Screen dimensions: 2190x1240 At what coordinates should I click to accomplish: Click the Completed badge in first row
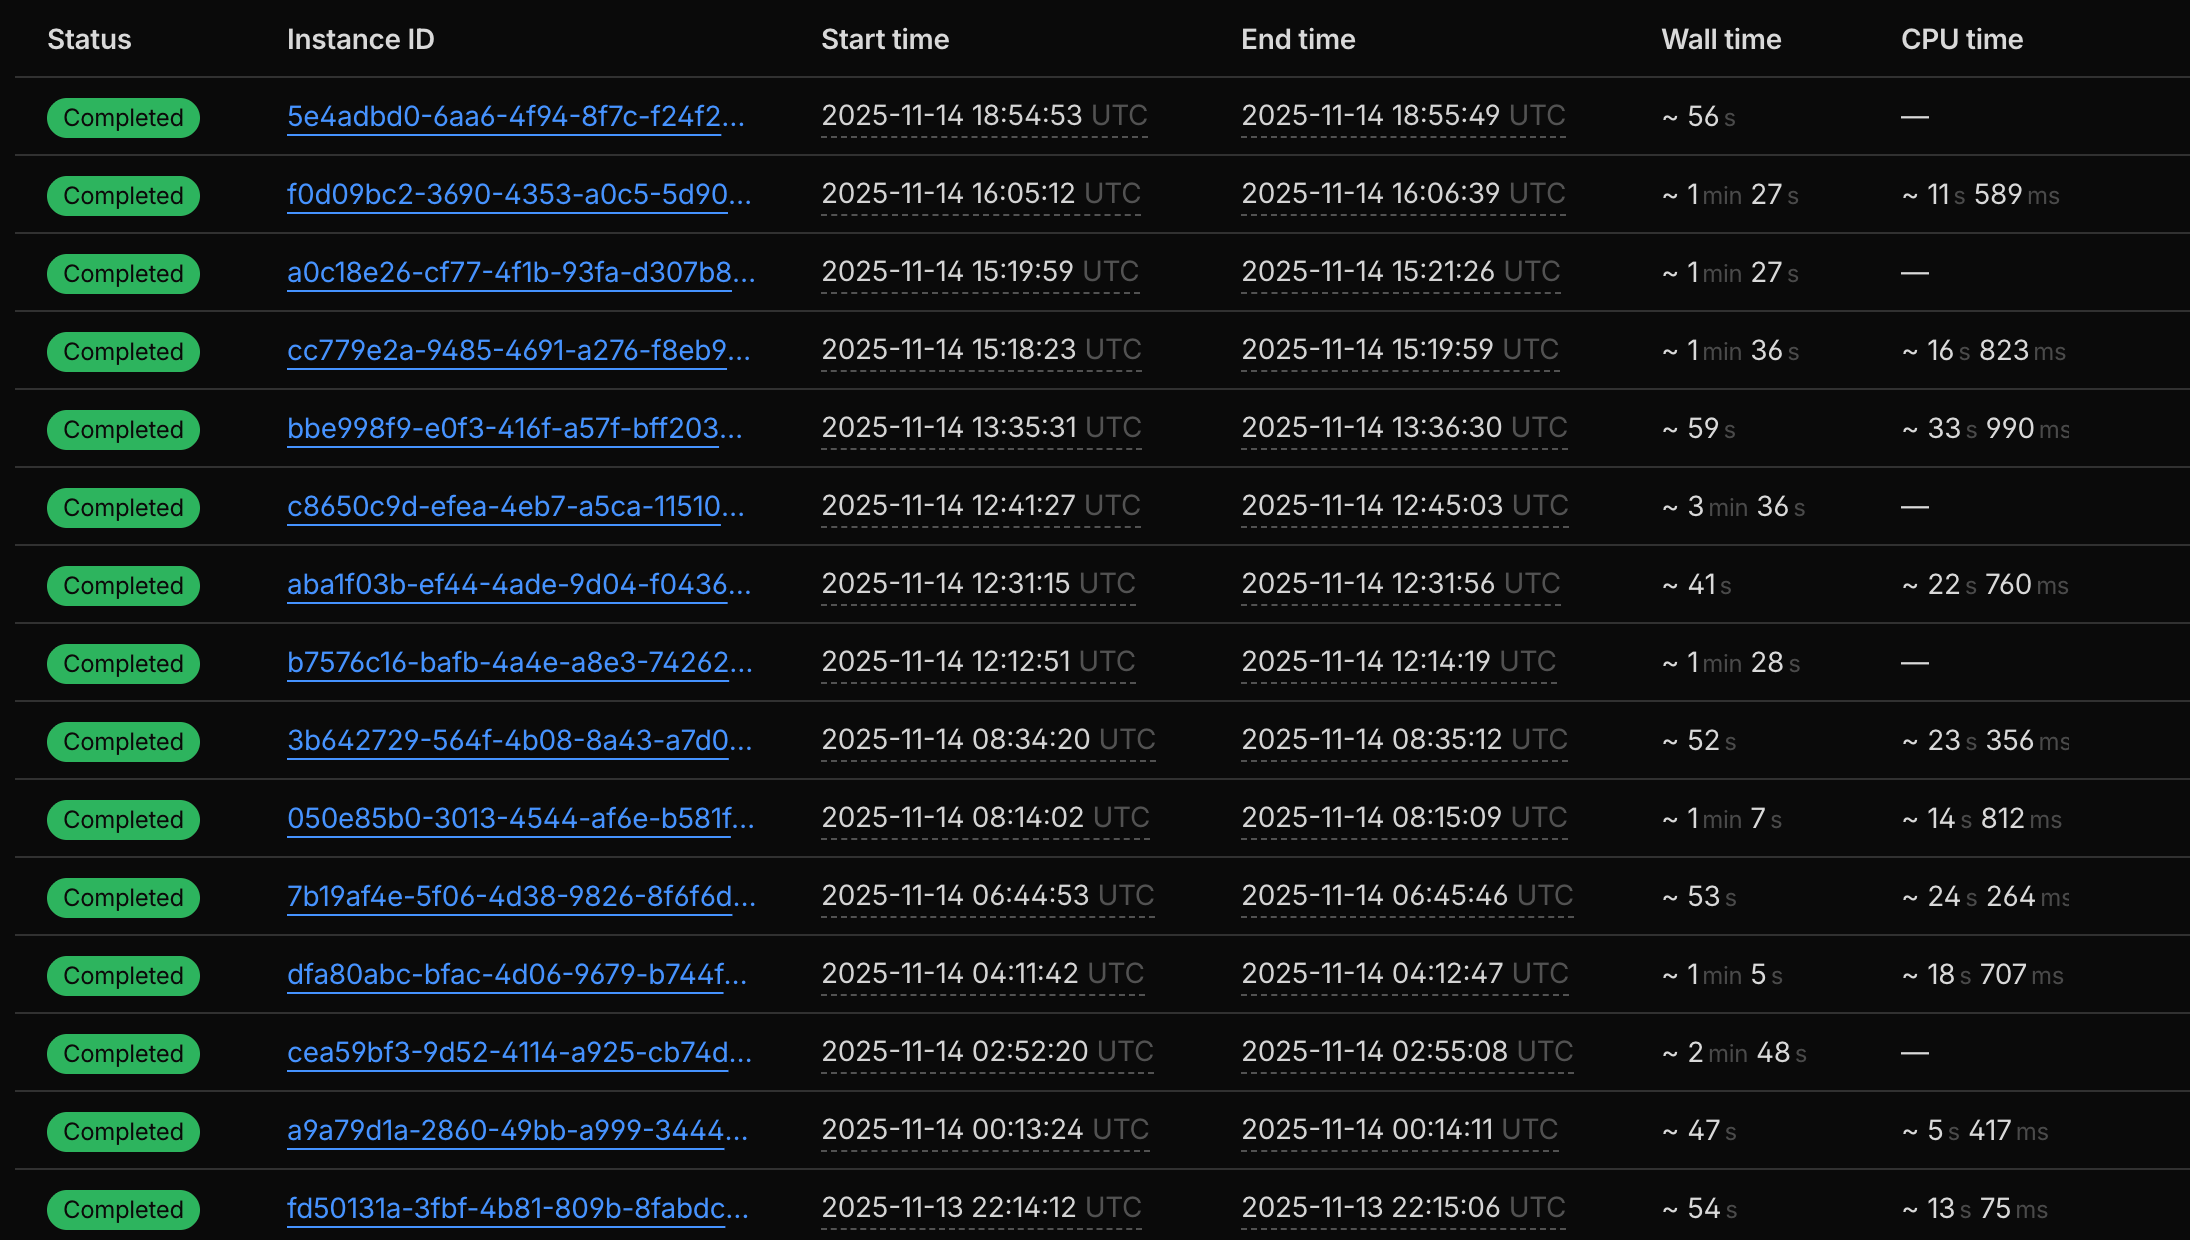point(123,118)
